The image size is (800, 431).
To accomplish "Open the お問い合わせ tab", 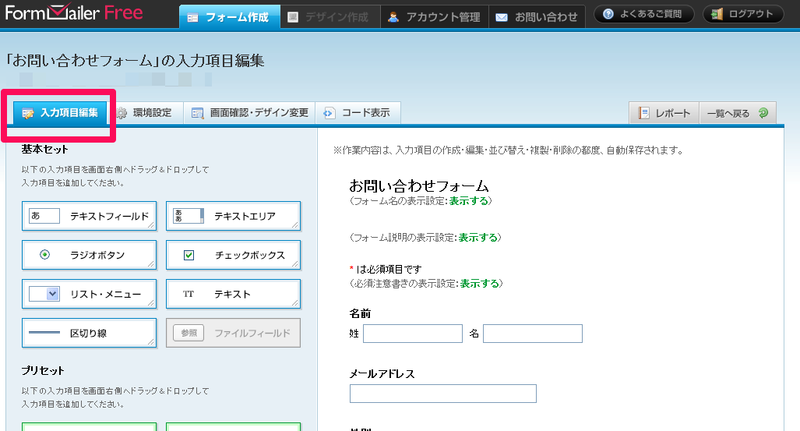I will pos(537,17).
